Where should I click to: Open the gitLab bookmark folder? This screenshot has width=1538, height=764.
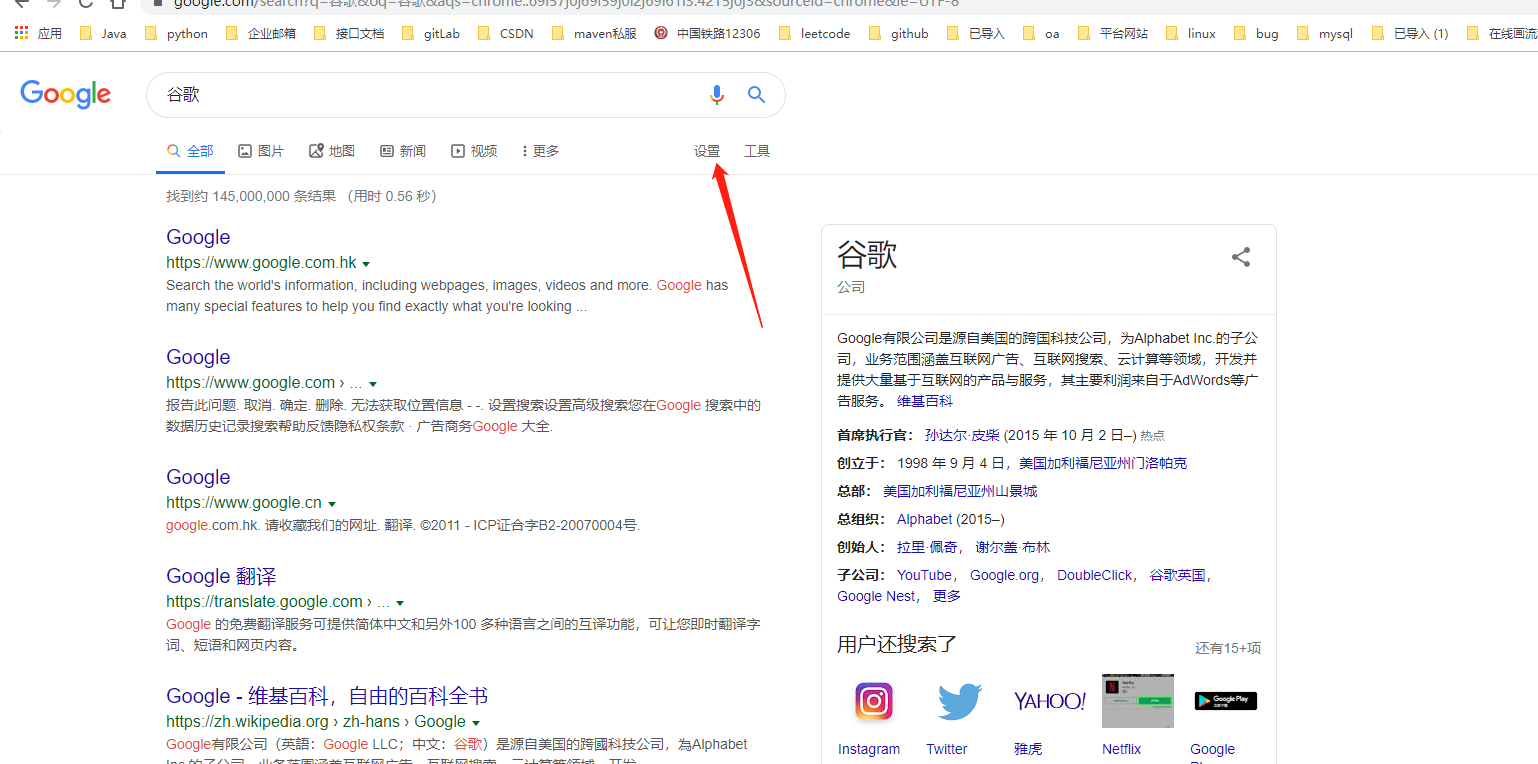pos(431,33)
